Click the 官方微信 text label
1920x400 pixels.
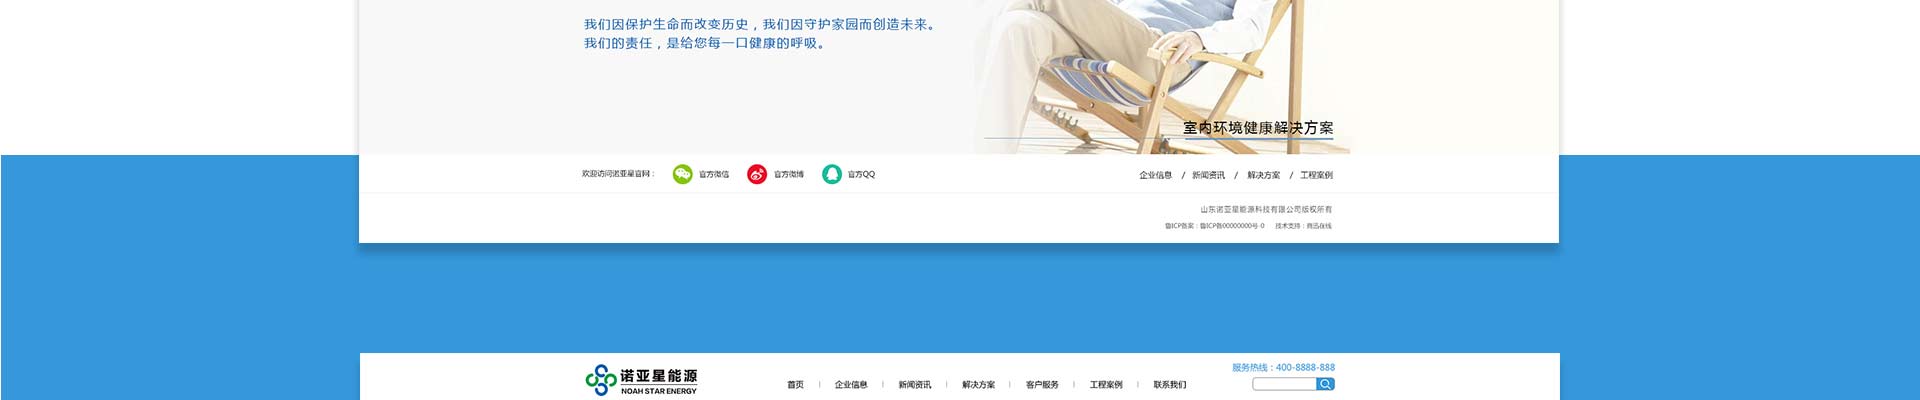tap(714, 174)
